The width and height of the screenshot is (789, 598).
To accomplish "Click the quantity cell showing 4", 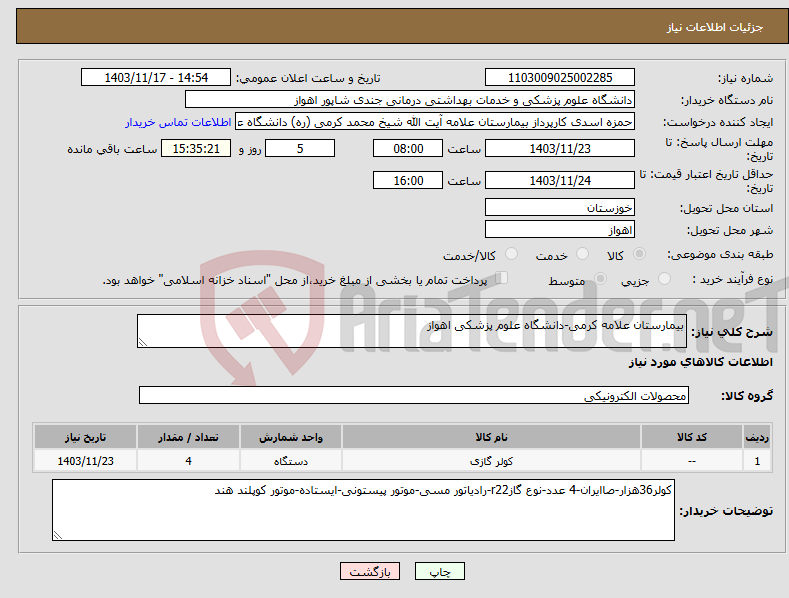I will (x=188, y=461).
